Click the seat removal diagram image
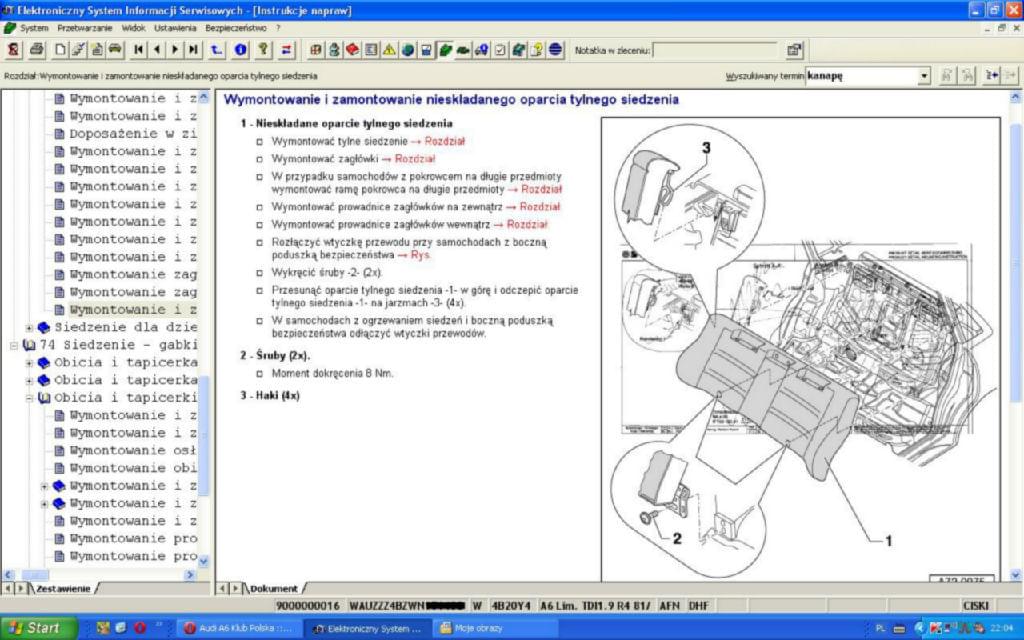Viewport: 1024px width, 640px height. tap(801, 349)
